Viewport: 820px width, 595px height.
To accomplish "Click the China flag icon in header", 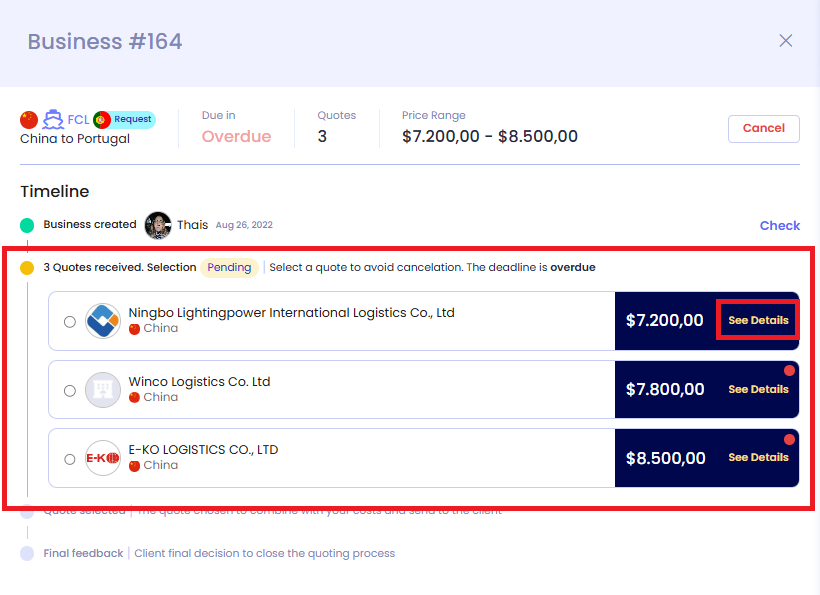I will pos(29,120).
